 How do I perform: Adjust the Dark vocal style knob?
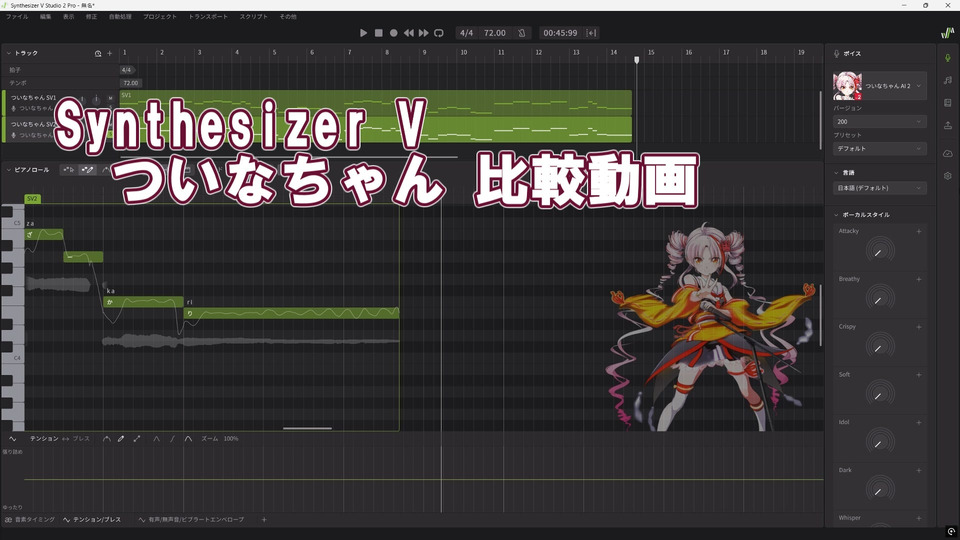click(x=880, y=490)
